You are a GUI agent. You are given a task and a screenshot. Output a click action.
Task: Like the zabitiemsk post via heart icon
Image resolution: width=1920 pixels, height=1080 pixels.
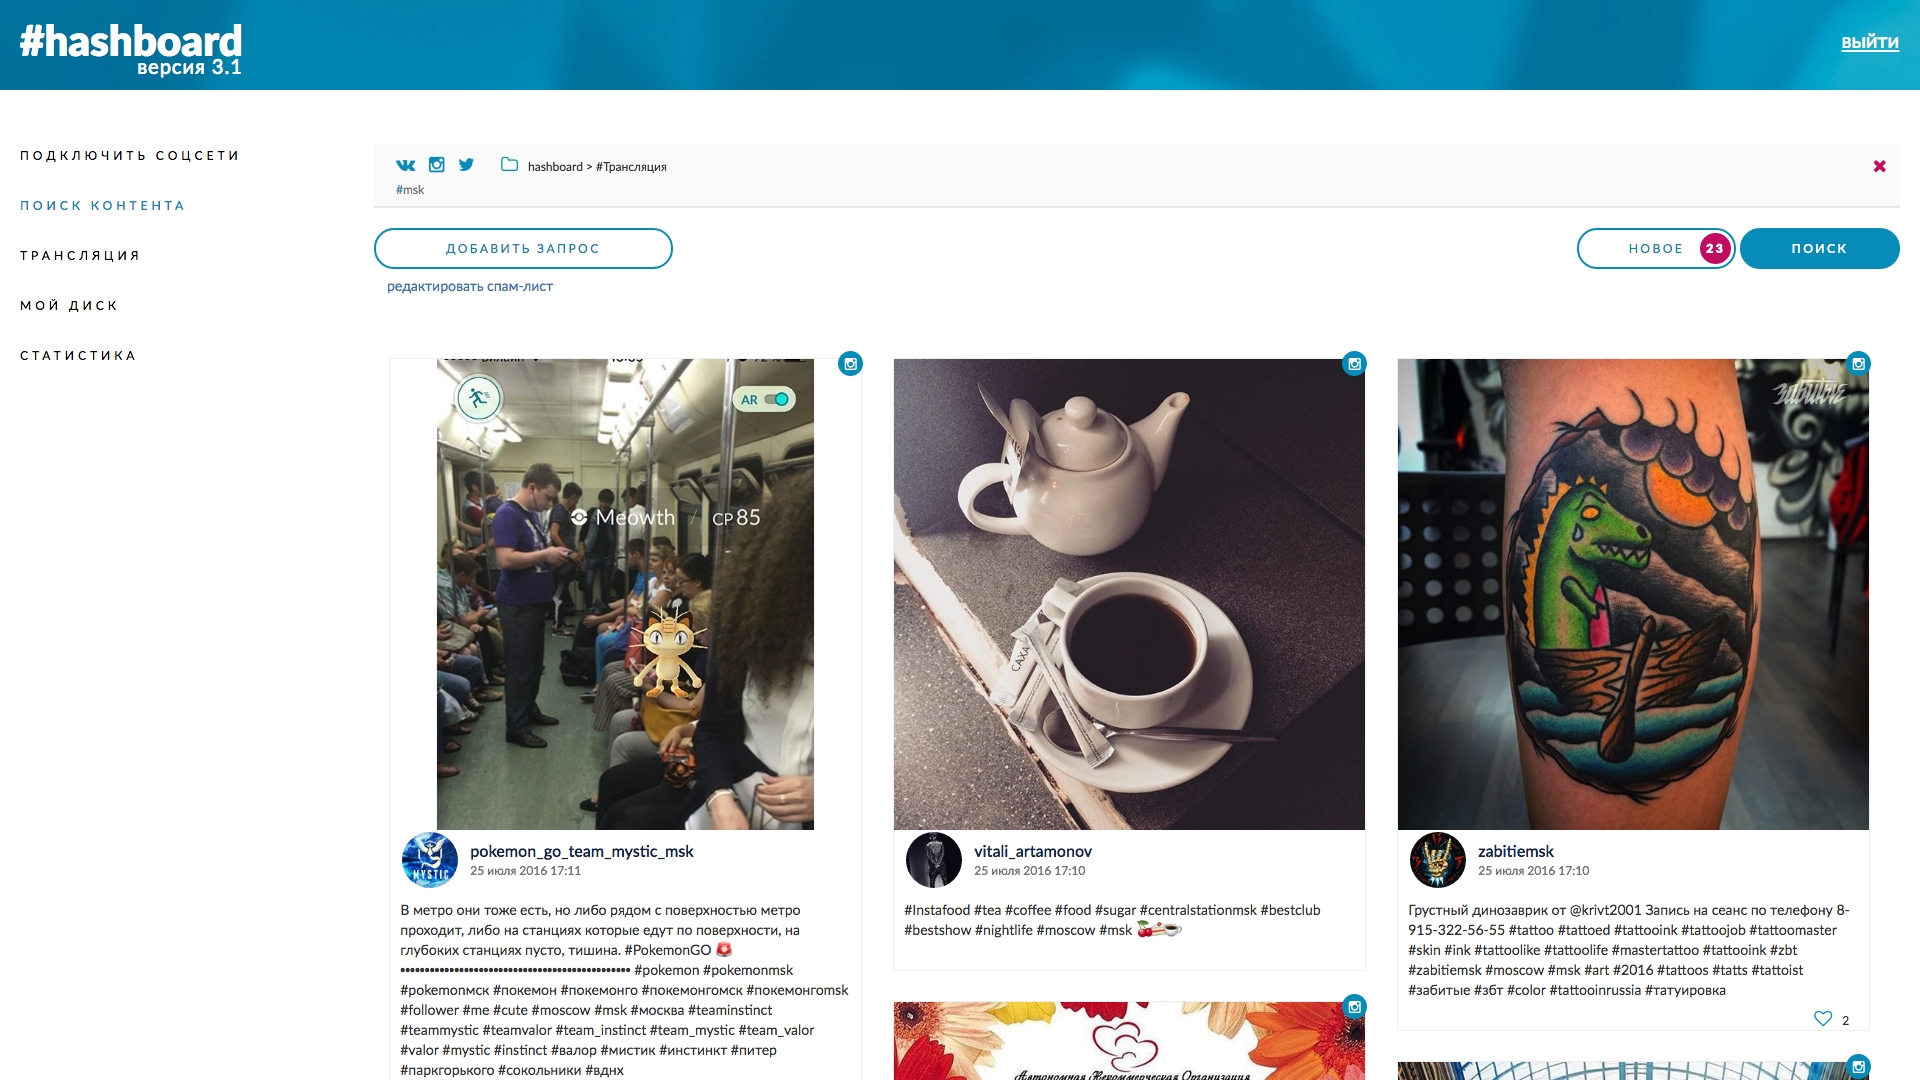(x=1823, y=1018)
